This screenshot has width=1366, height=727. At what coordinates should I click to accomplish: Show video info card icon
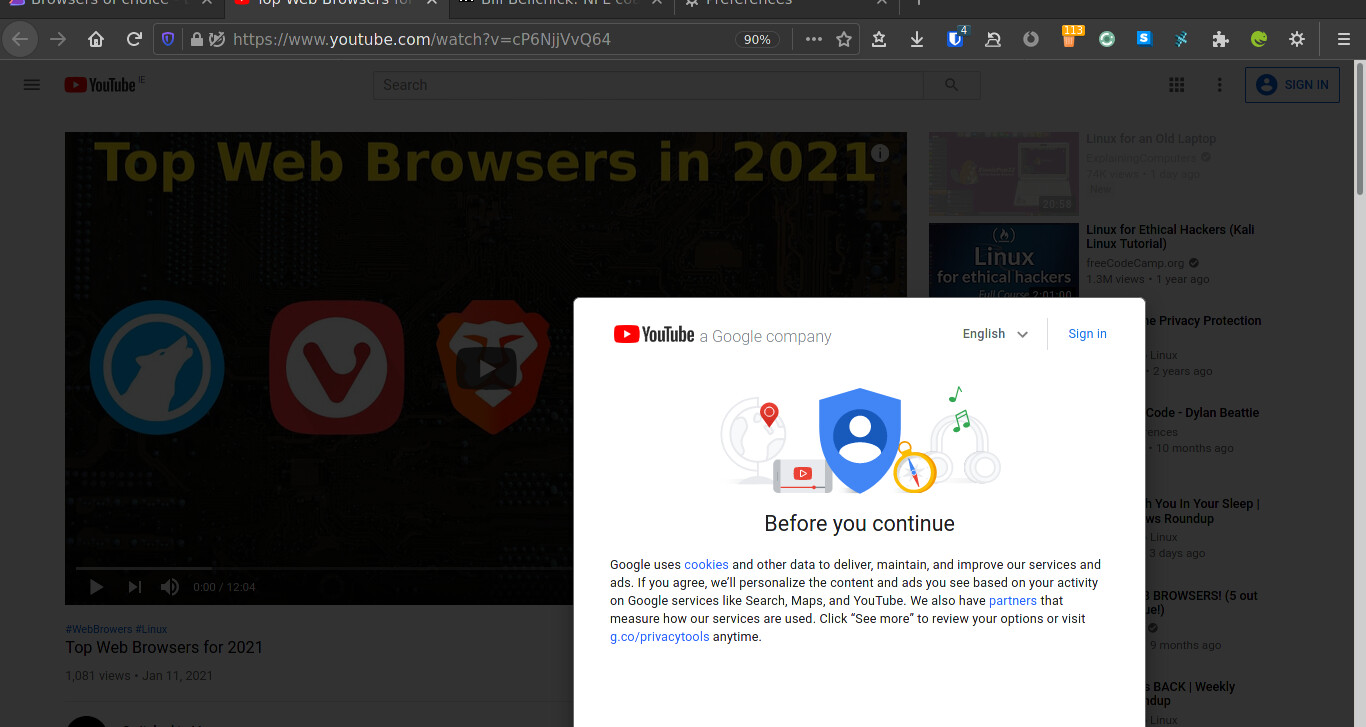[880, 153]
